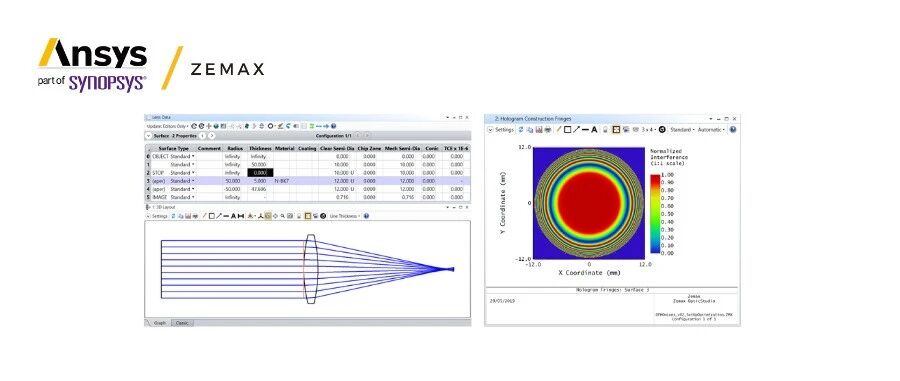Copy the Hologram Fringes plot

tap(530, 130)
